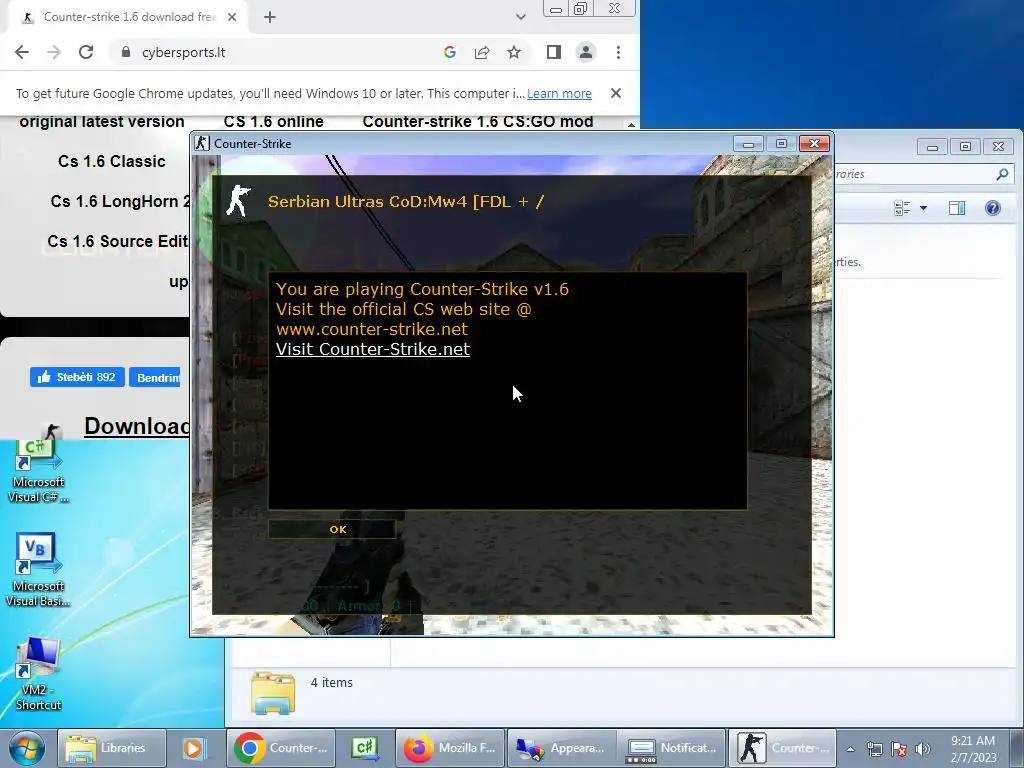Open Visual C# taskbar item
1024x768 pixels.
point(365,748)
